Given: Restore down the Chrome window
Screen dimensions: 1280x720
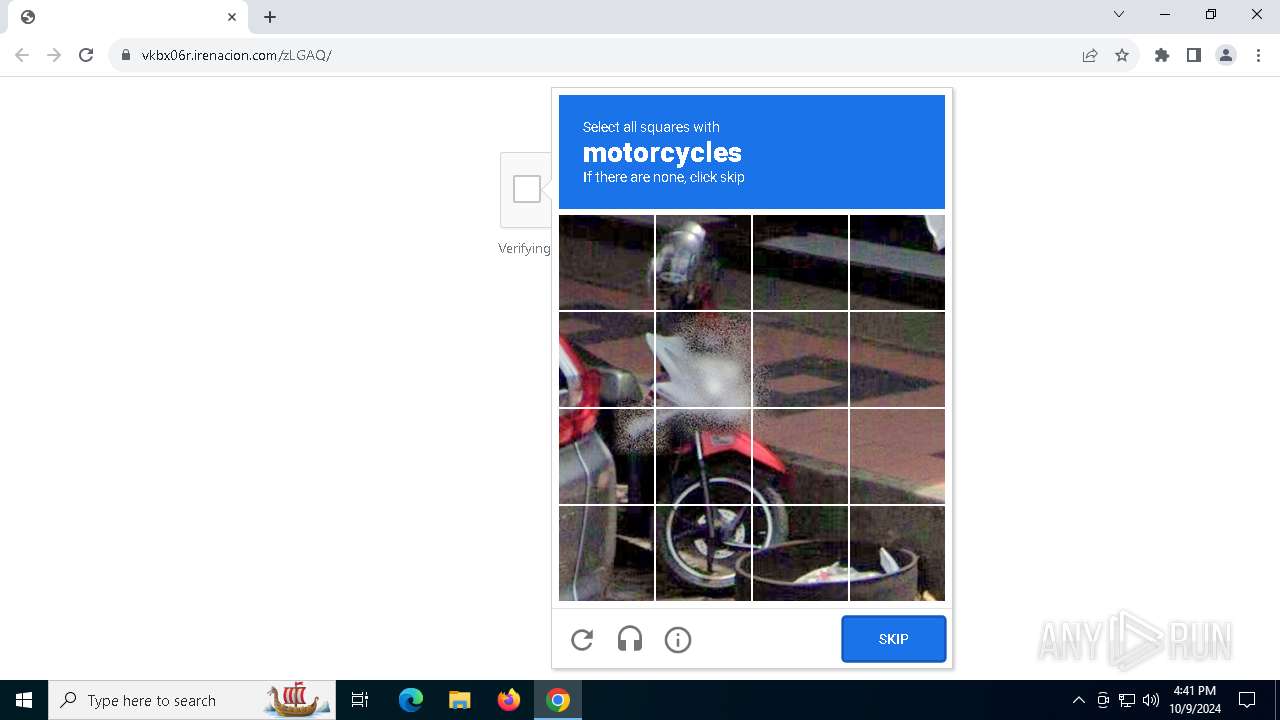Looking at the screenshot, I should (1211, 15).
